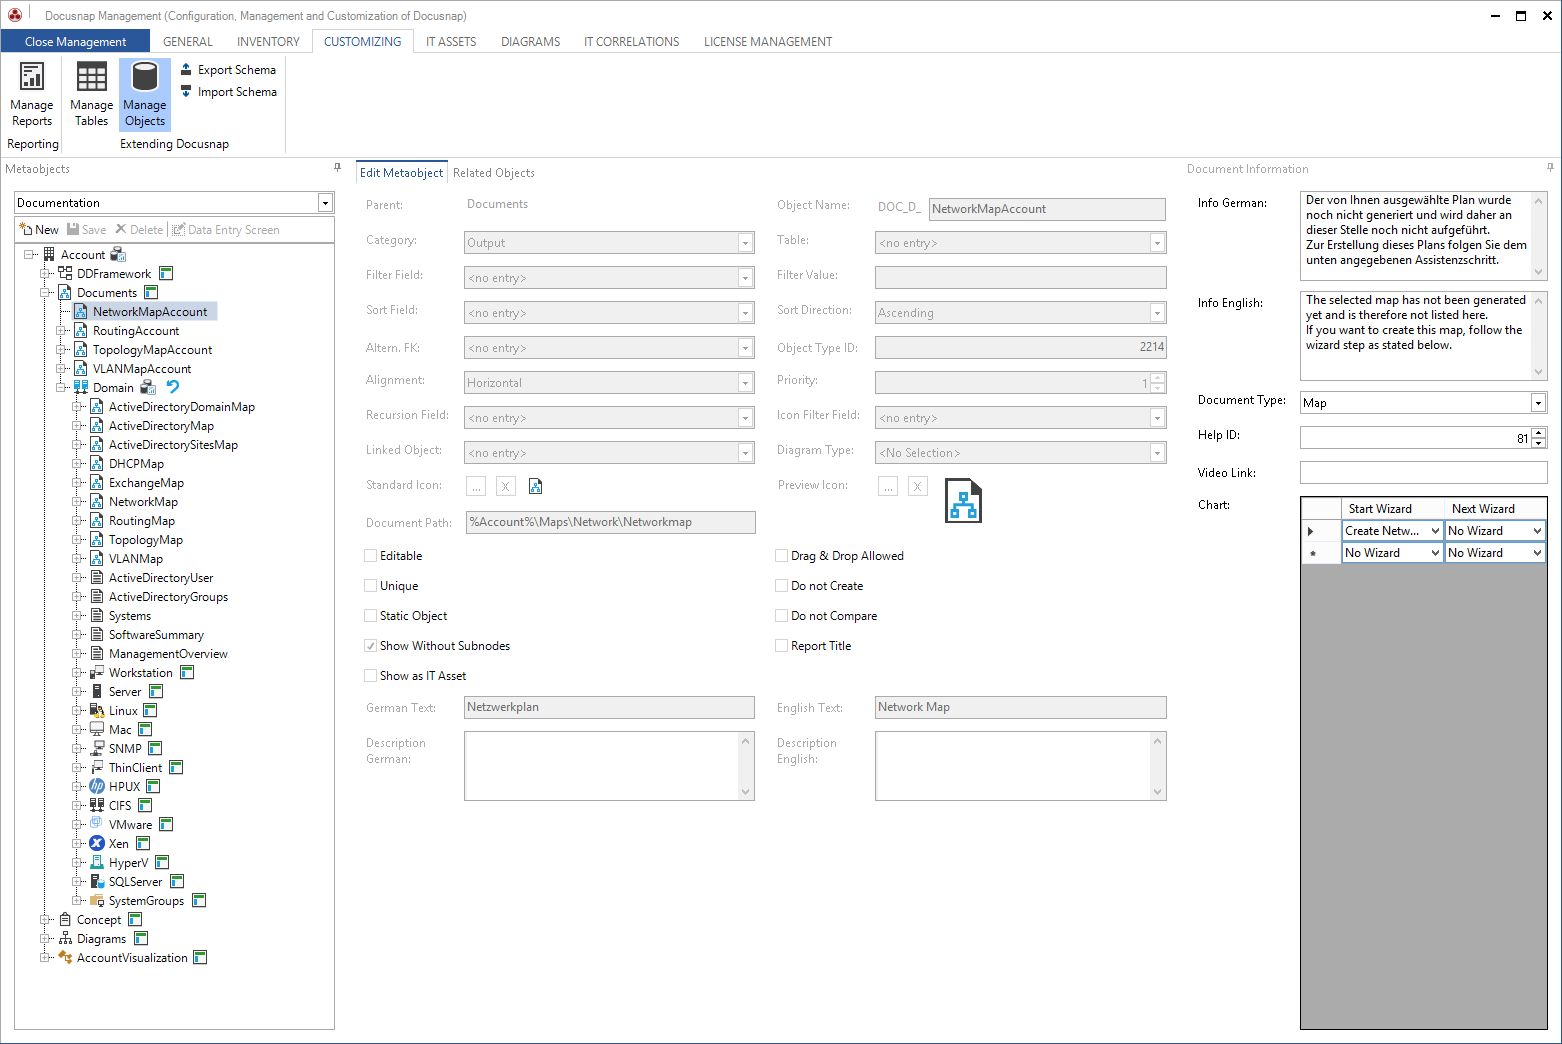Image resolution: width=1562 pixels, height=1044 pixels.
Task: Open Manage Reports tool
Action: (x=32, y=95)
